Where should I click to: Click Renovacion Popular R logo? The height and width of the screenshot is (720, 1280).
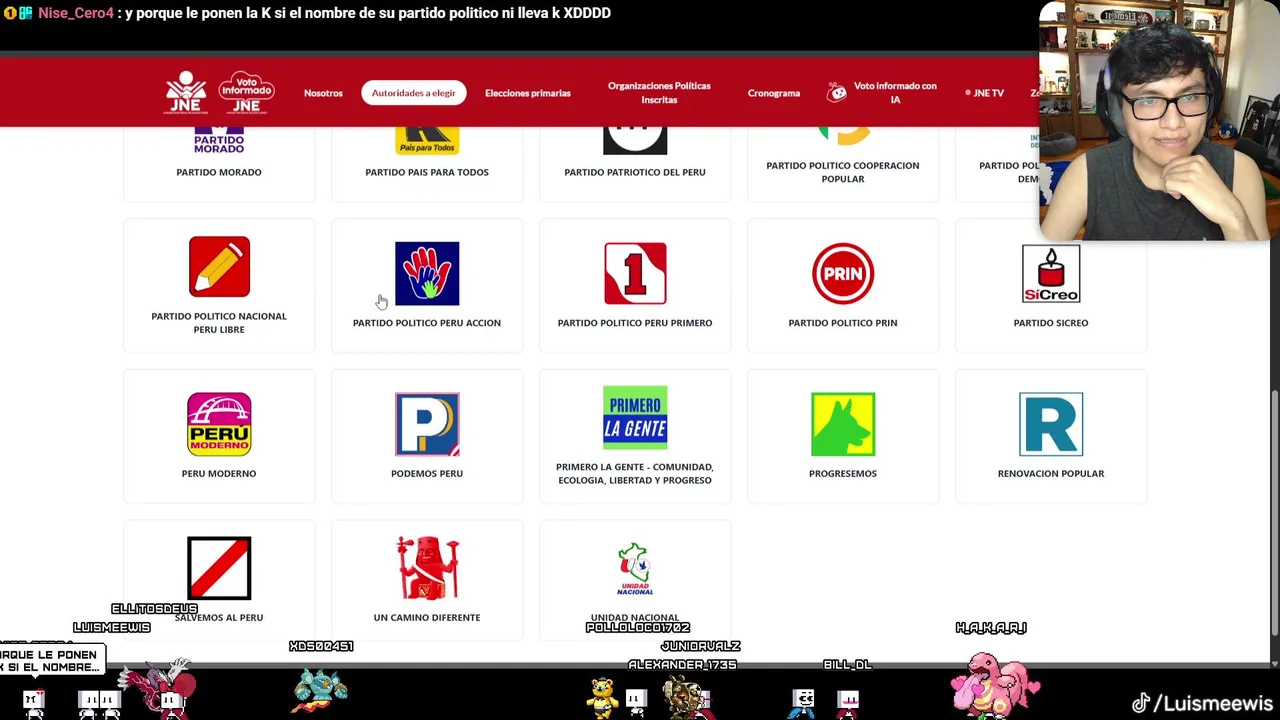(x=1051, y=424)
